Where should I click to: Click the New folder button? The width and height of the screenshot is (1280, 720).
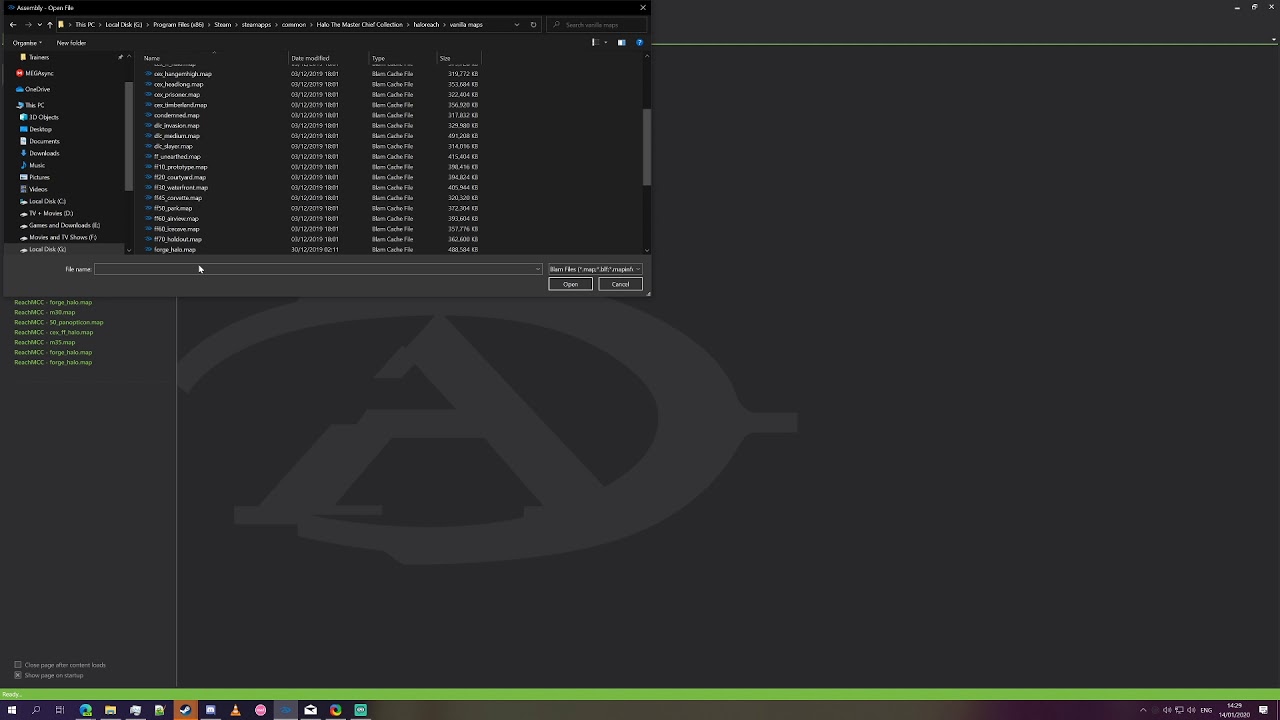[x=71, y=43]
